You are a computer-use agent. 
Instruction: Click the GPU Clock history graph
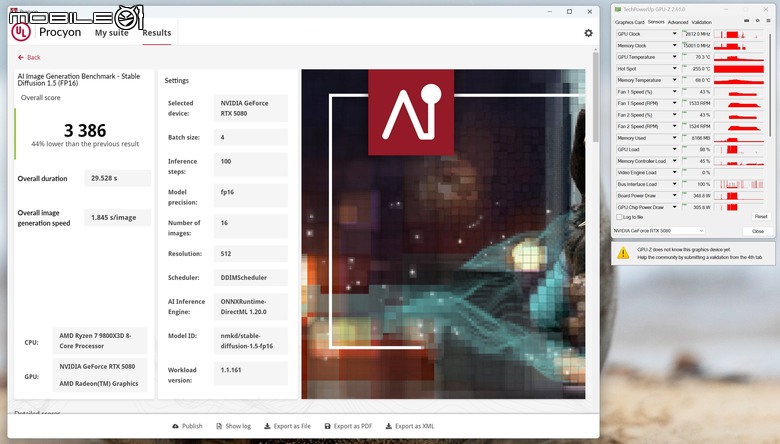739,34
